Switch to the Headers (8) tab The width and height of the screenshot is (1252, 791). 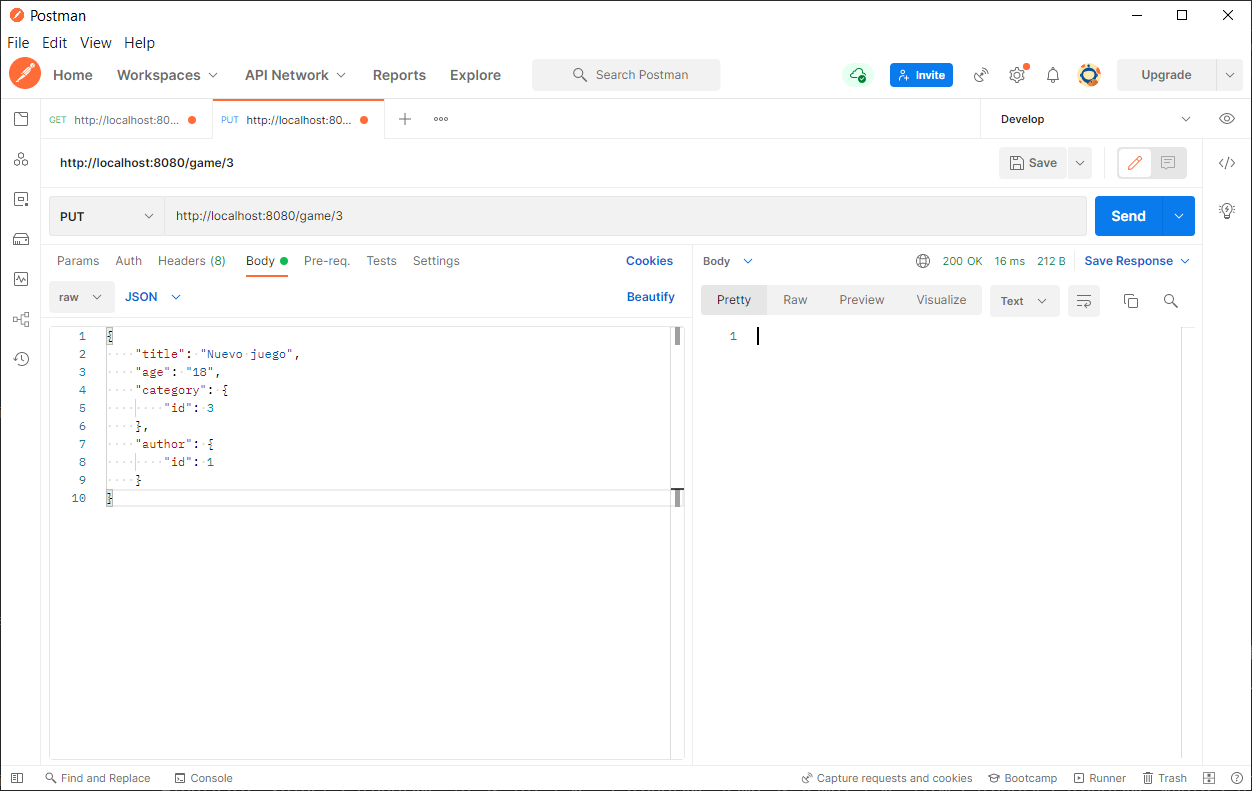pos(191,261)
